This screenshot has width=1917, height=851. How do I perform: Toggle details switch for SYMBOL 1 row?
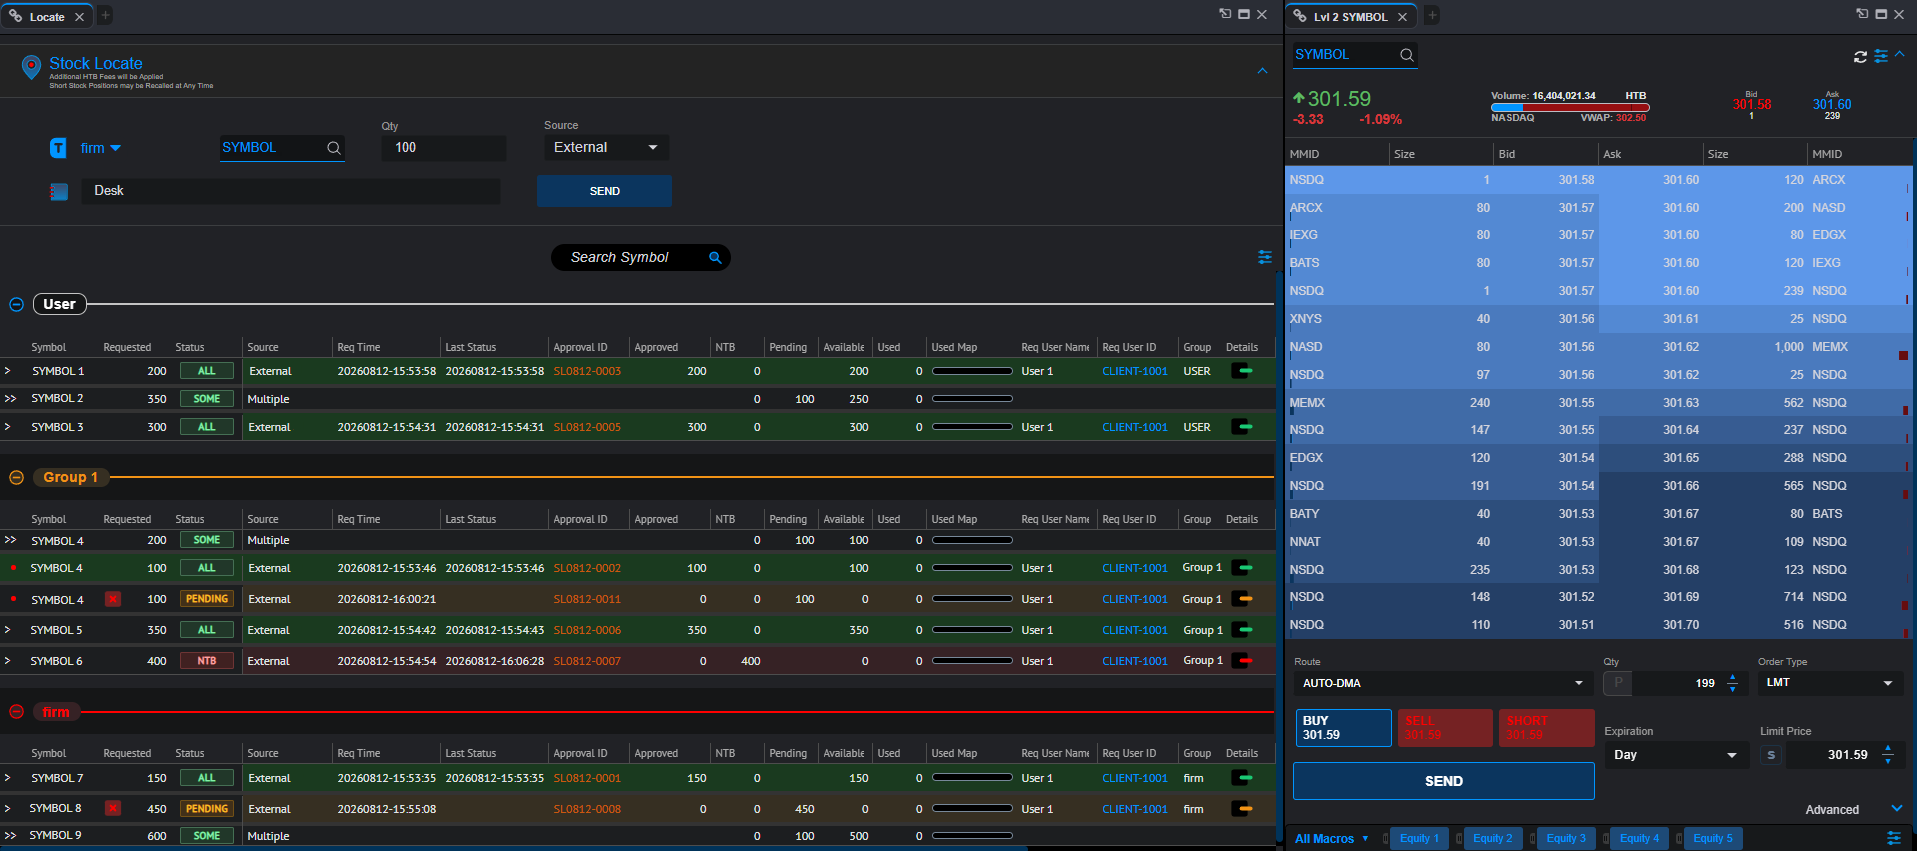point(1242,371)
